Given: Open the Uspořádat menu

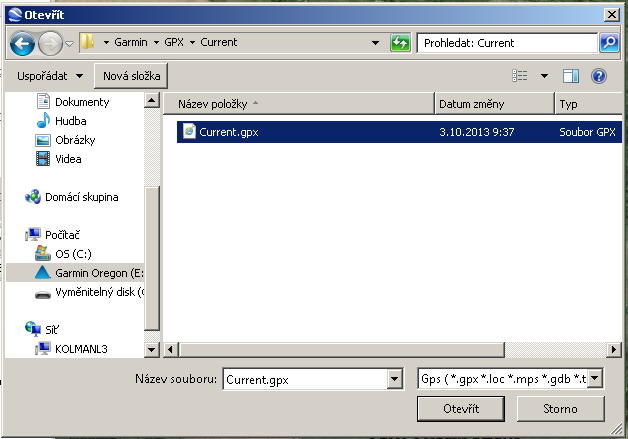Looking at the screenshot, I should tap(50, 76).
